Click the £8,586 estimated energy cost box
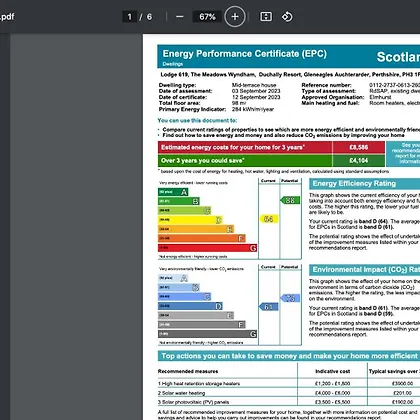Image resolution: width=420 pixels, height=420 pixels. (359, 147)
